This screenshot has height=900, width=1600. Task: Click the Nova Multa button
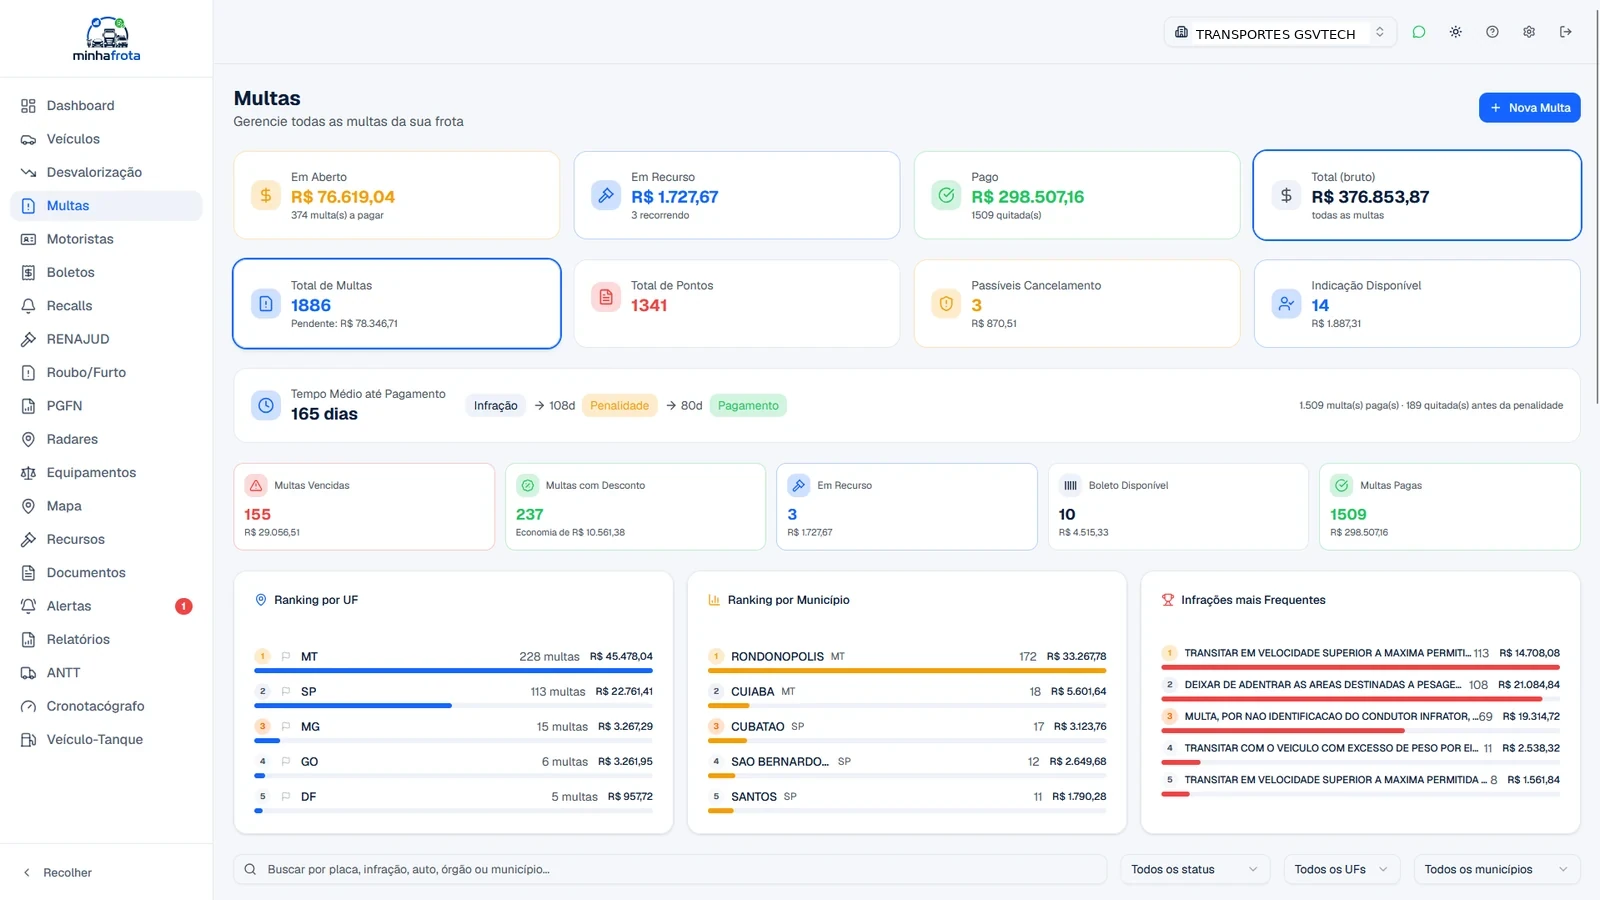pyautogui.click(x=1529, y=107)
